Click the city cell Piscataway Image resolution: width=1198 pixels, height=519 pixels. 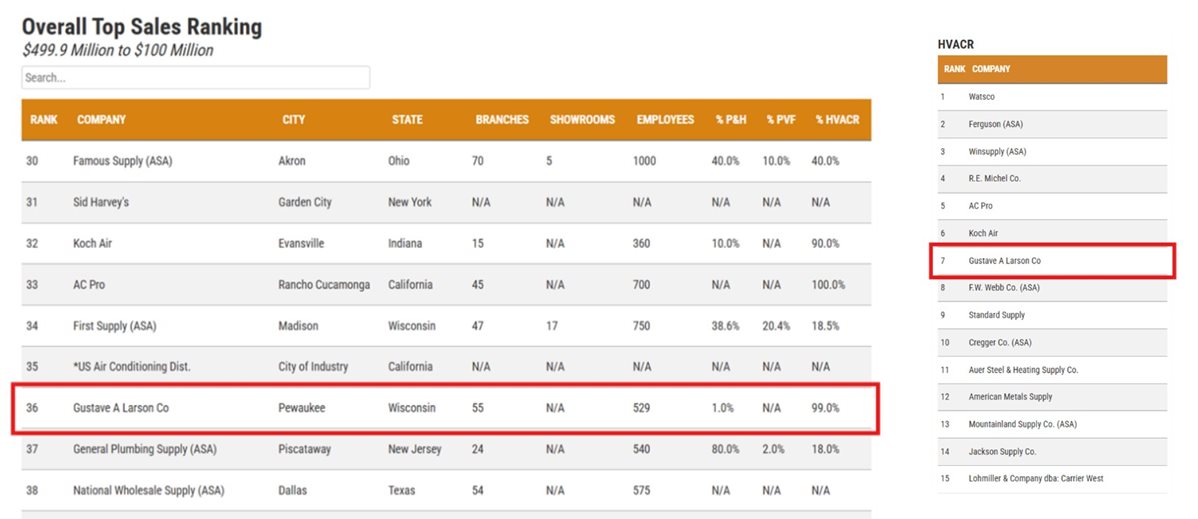(x=305, y=449)
